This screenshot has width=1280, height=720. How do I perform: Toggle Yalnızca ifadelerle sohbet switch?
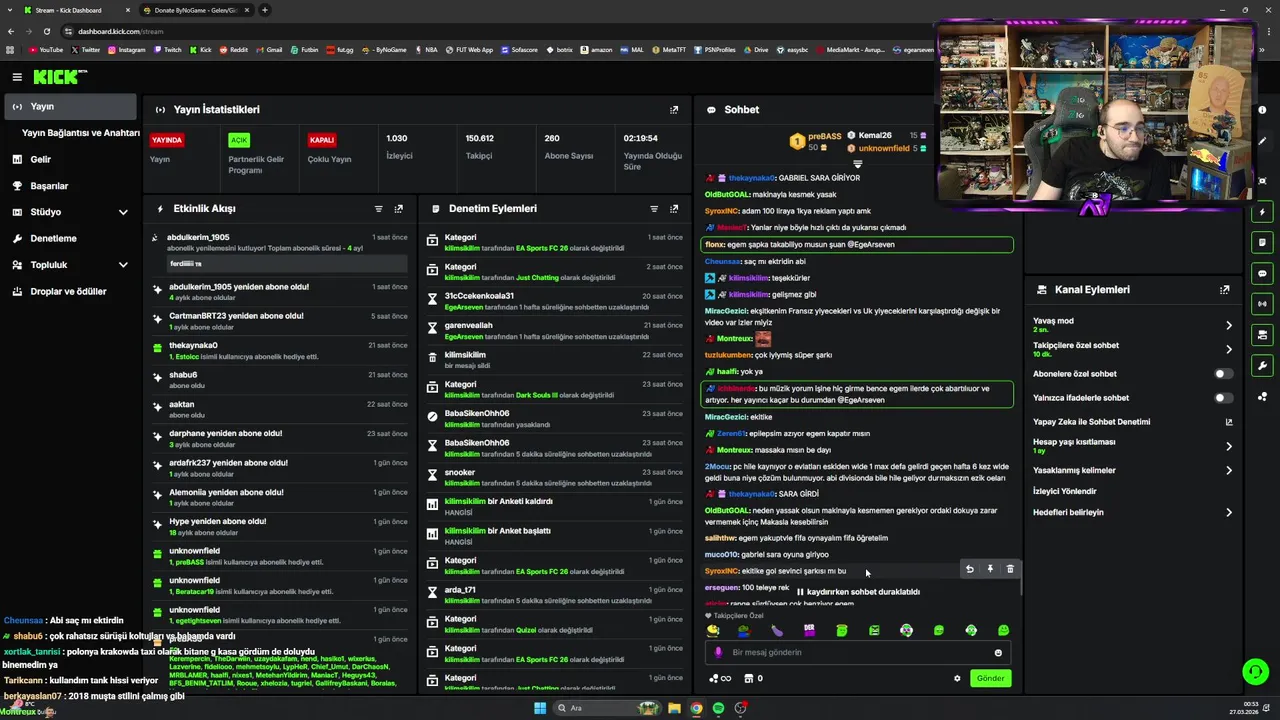pyautogui.click(x=1223, y=398)
